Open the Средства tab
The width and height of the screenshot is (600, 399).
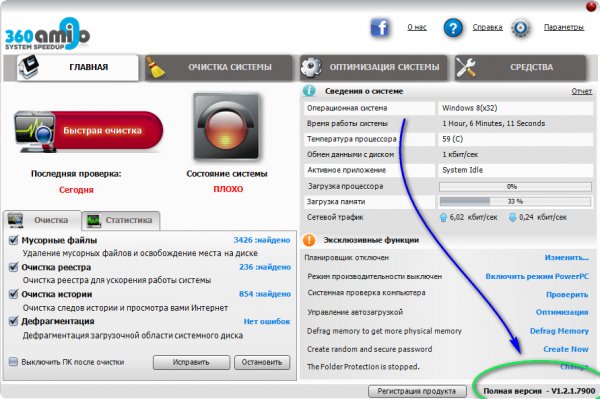[520, 67]
